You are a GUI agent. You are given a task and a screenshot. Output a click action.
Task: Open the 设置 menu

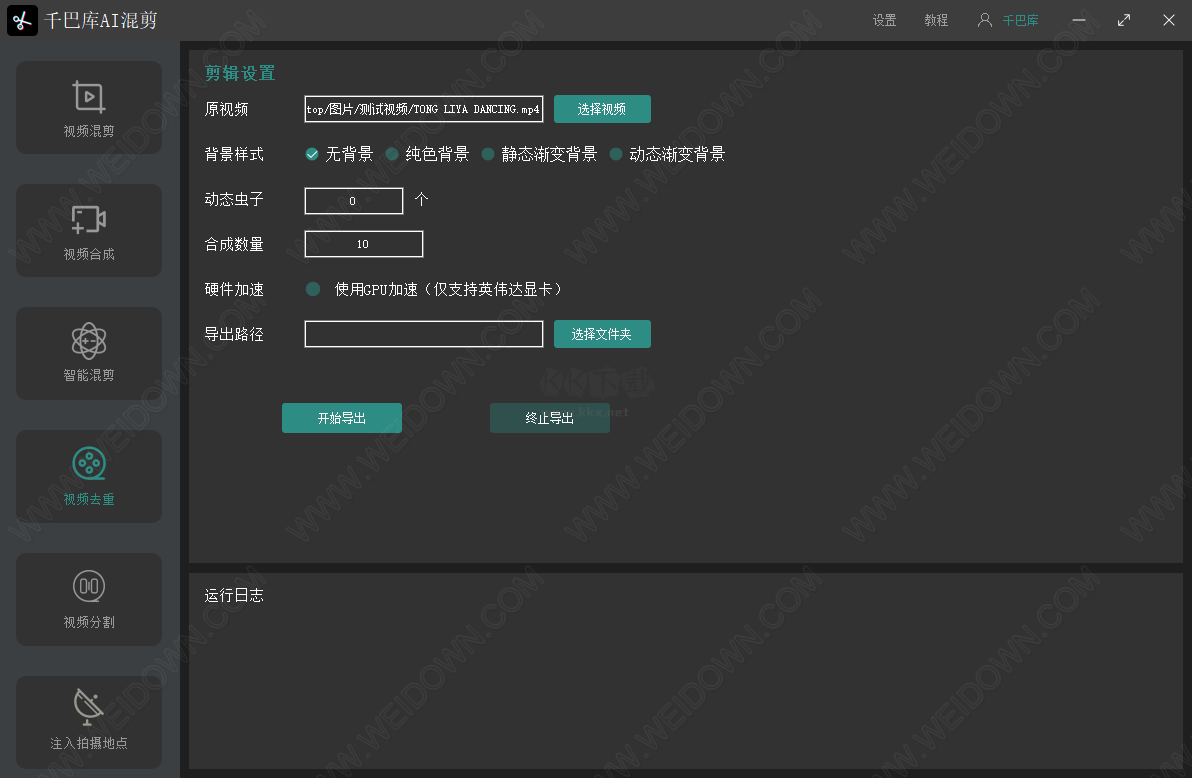(x=884, y=19)
